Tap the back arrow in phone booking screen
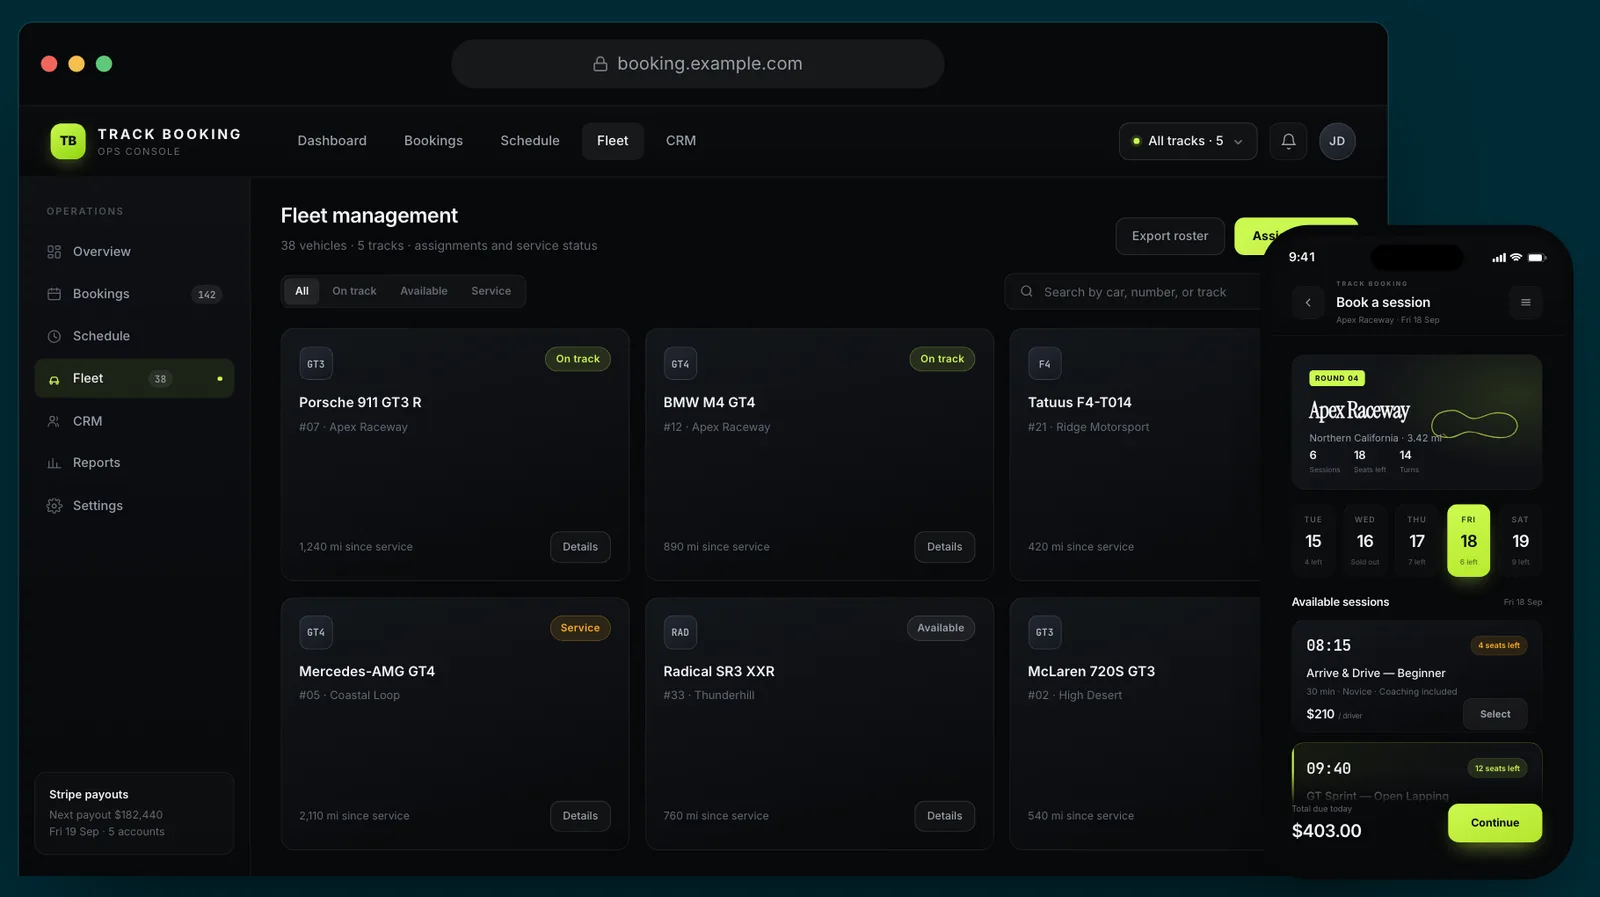Screen dimensions: 1600x897 [x=1308, y=302]
